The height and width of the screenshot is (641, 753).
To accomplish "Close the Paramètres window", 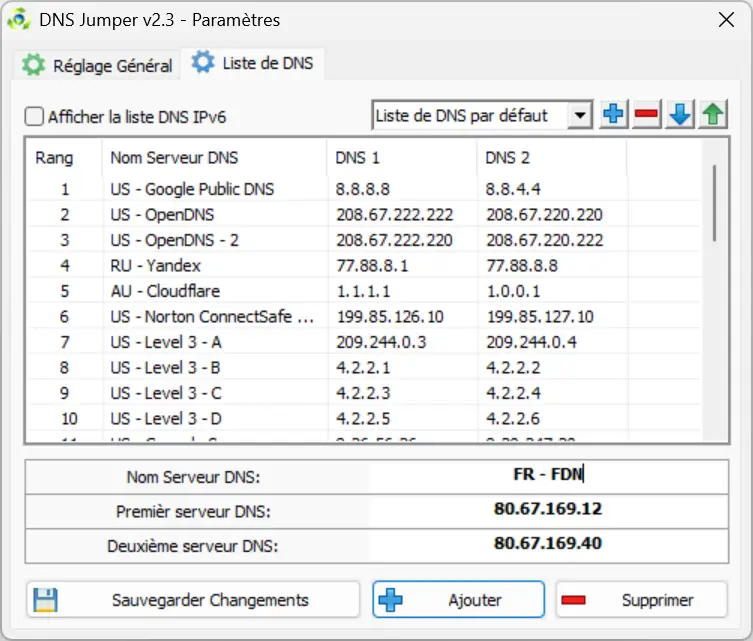I will (726, 20).
